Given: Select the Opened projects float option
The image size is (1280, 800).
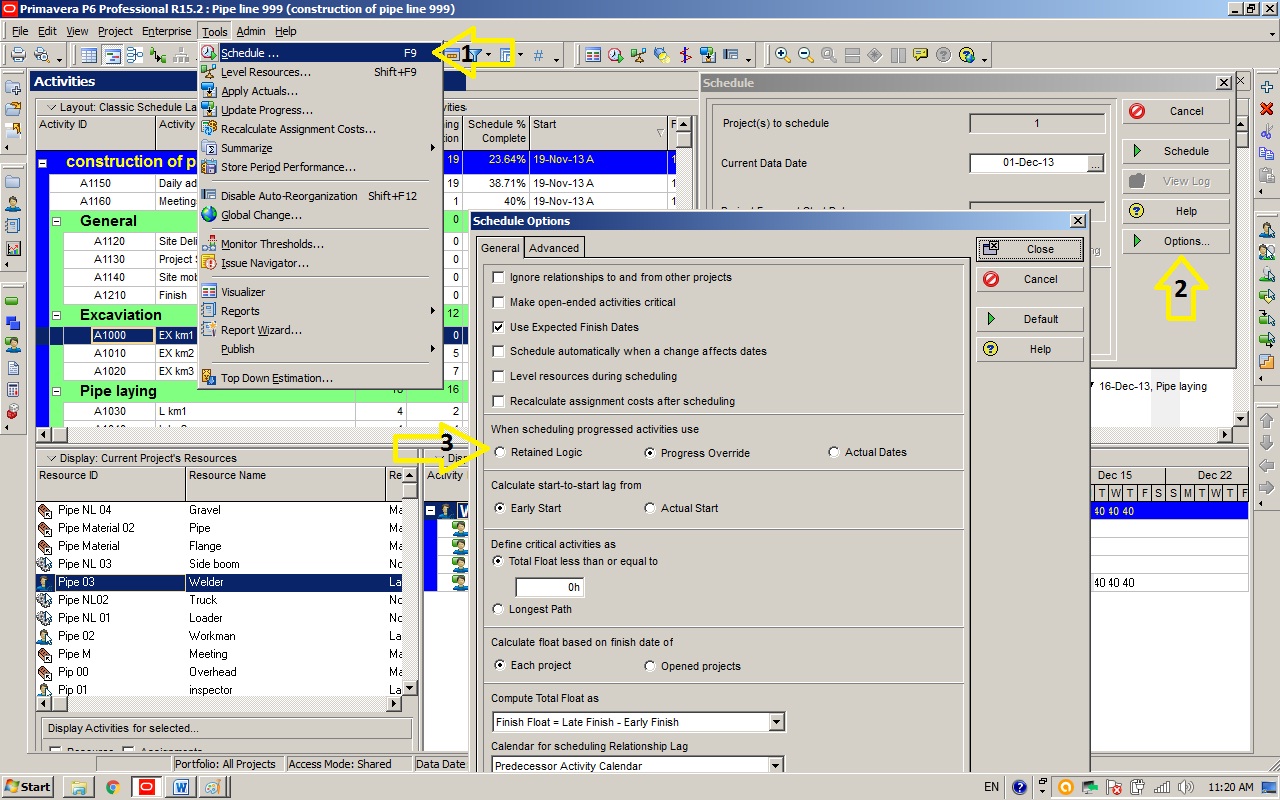Looking at the screenshot, I should (650, 666).
